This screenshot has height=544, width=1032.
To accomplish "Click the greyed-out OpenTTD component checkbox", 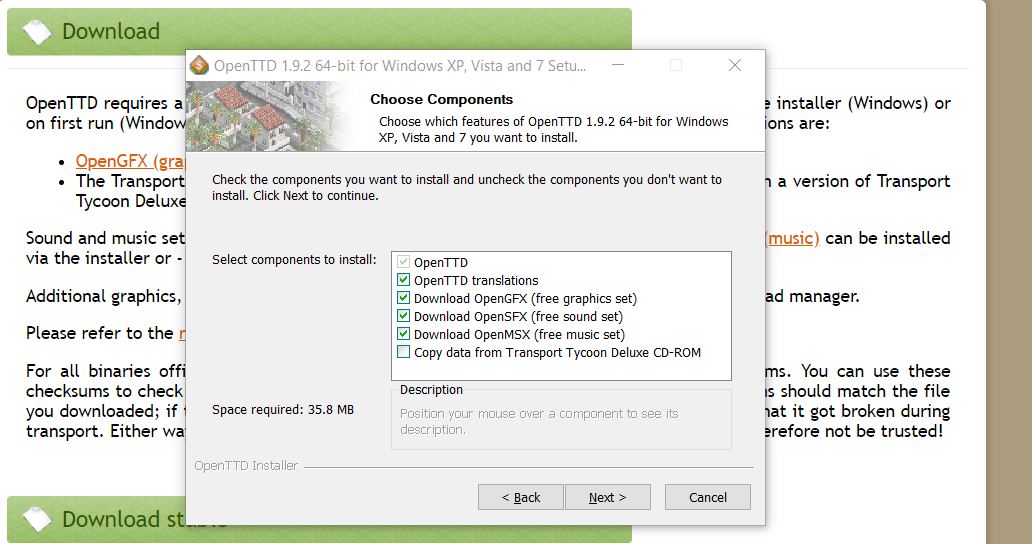I will pos(404,263).
